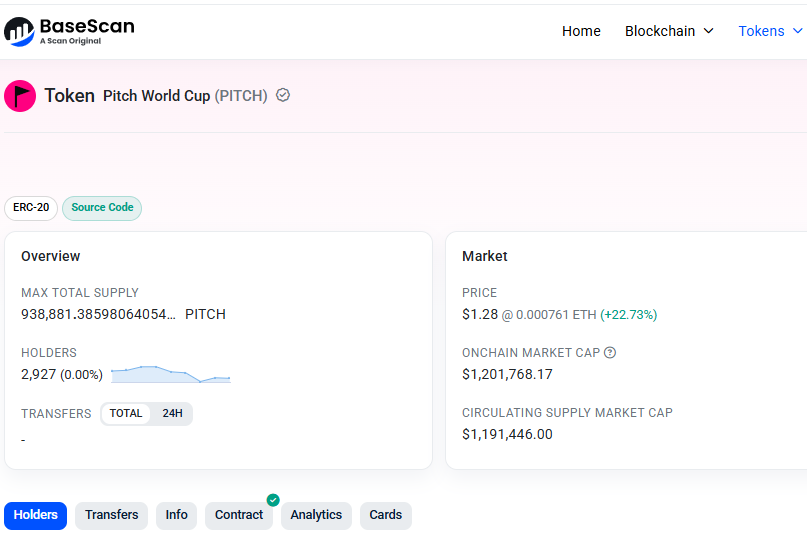This screenshot has width=807, height=536.
Task: Click the Overview card heading
Action: [x=50, y=256]
